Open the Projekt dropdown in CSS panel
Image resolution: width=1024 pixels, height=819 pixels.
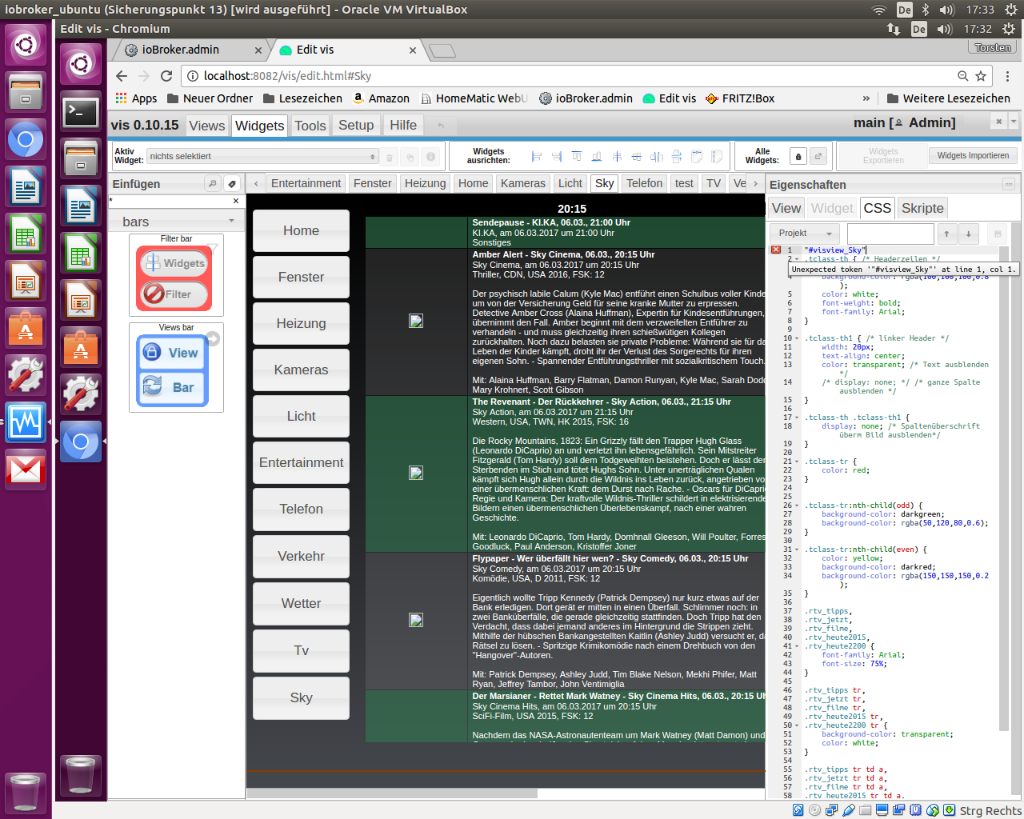point(805,233)
